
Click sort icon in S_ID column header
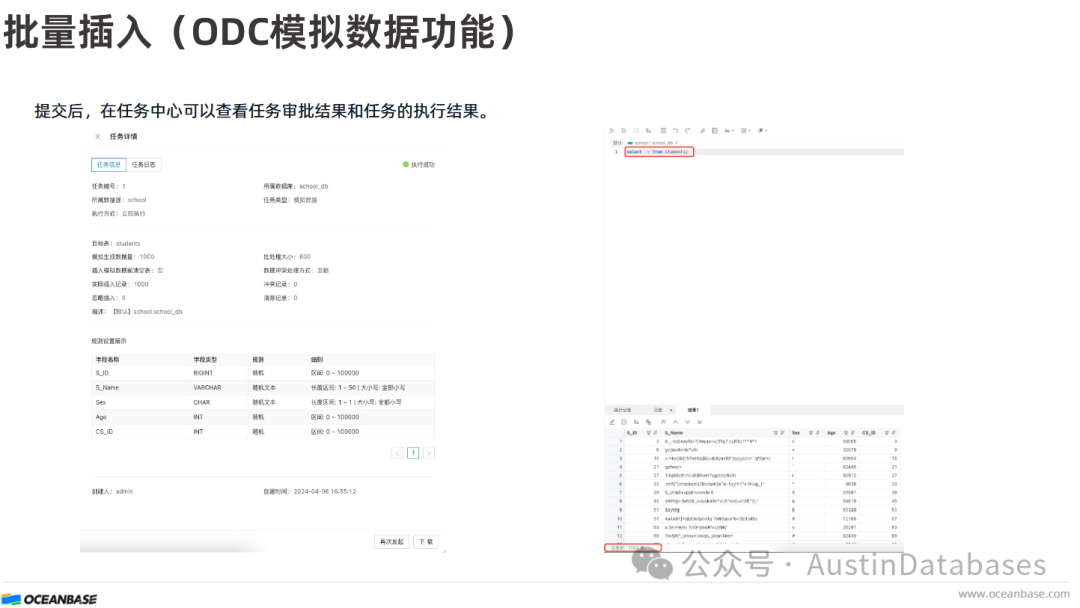(x=655, y=433)
